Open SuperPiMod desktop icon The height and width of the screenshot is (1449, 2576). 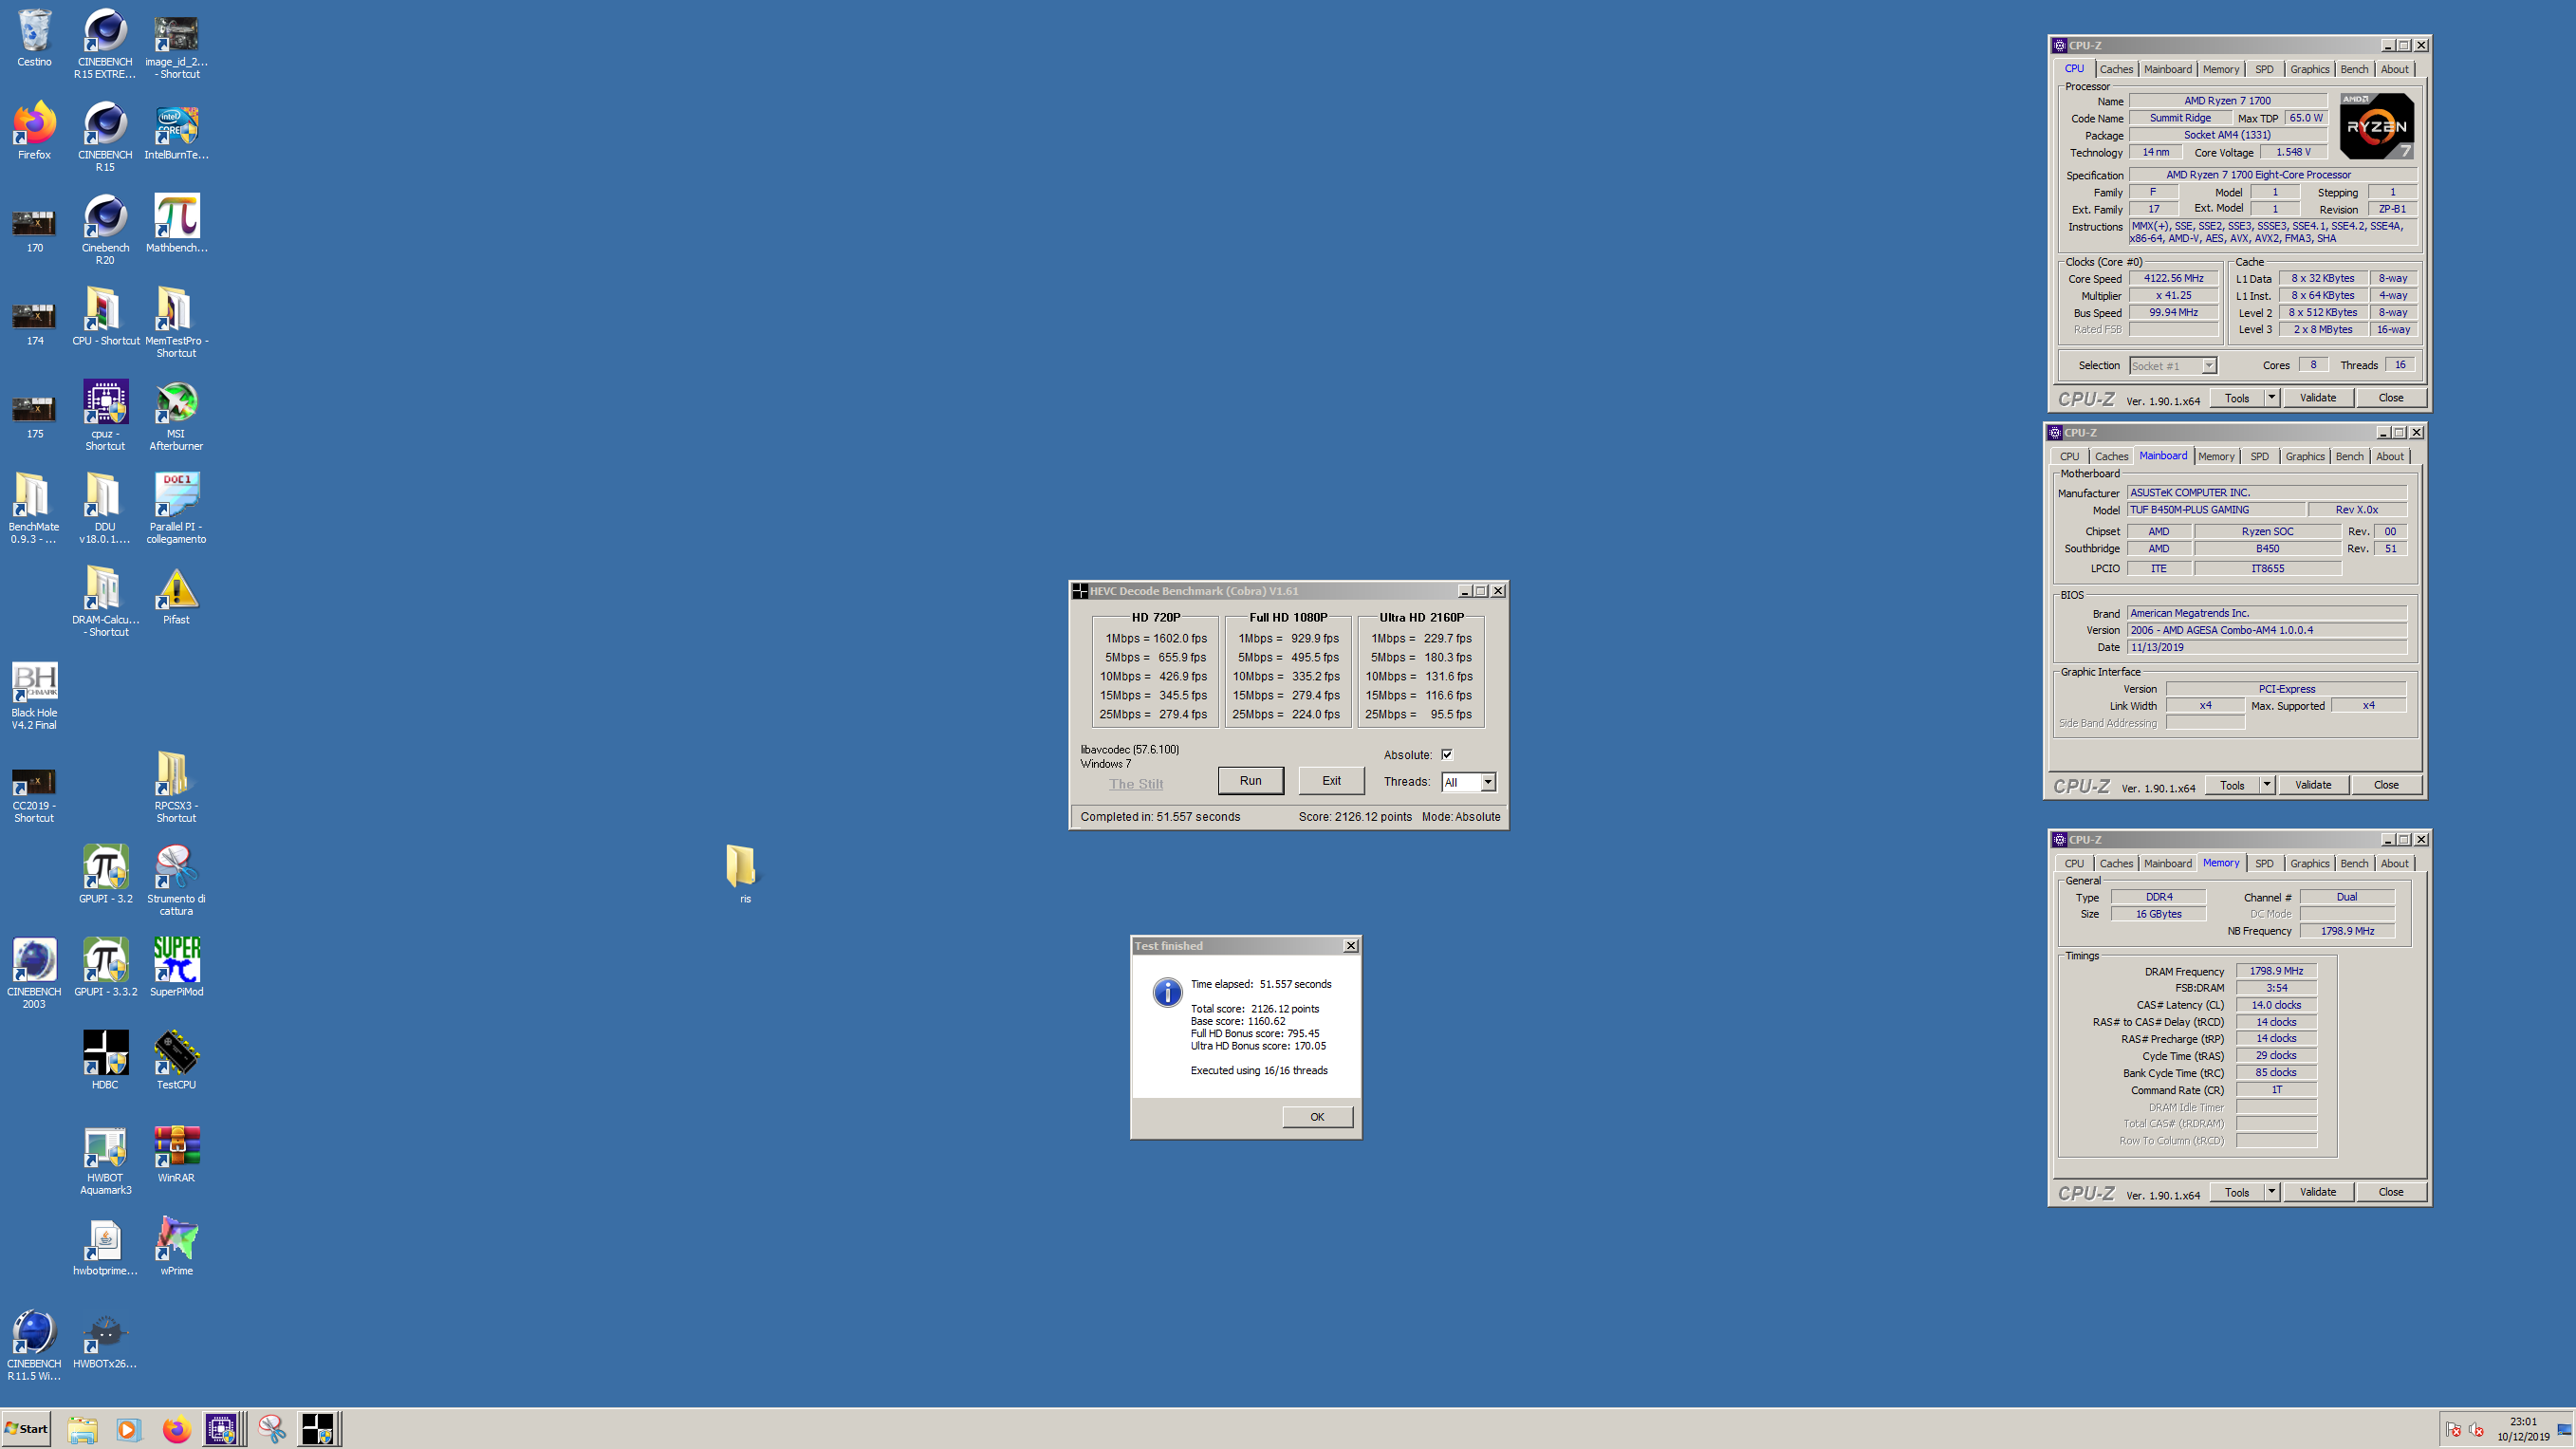pos(176,968)
